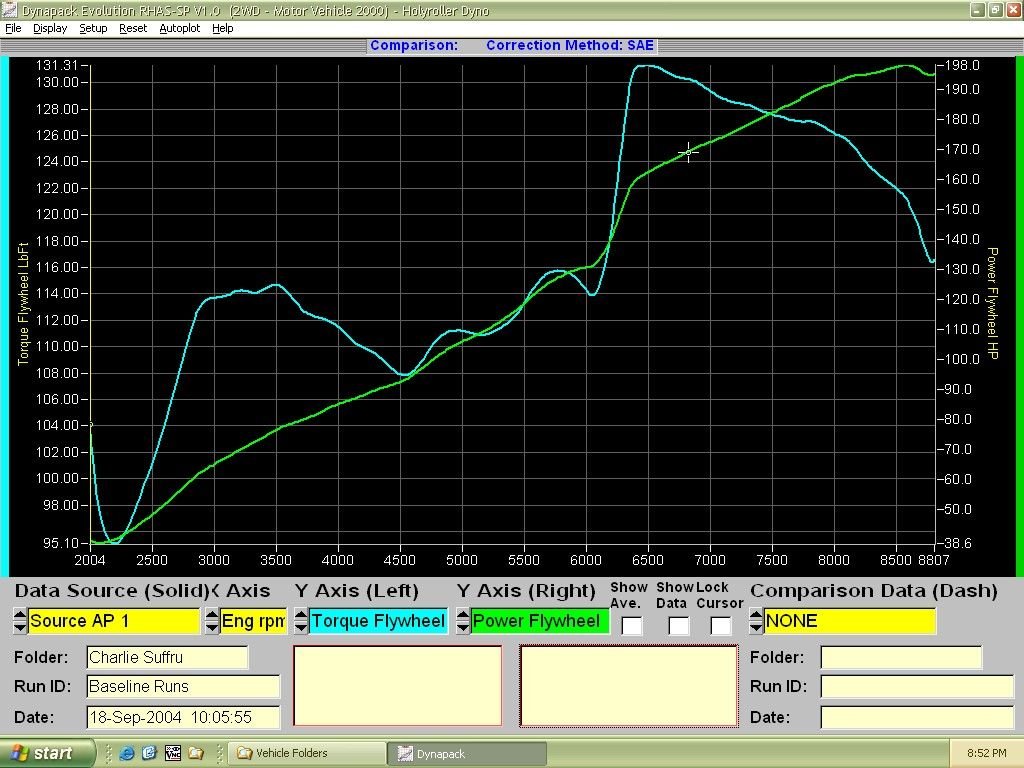Switch to Vehicle Folders taskbar window
Viewport: 1024px width, 768px height.
(306, 753)
